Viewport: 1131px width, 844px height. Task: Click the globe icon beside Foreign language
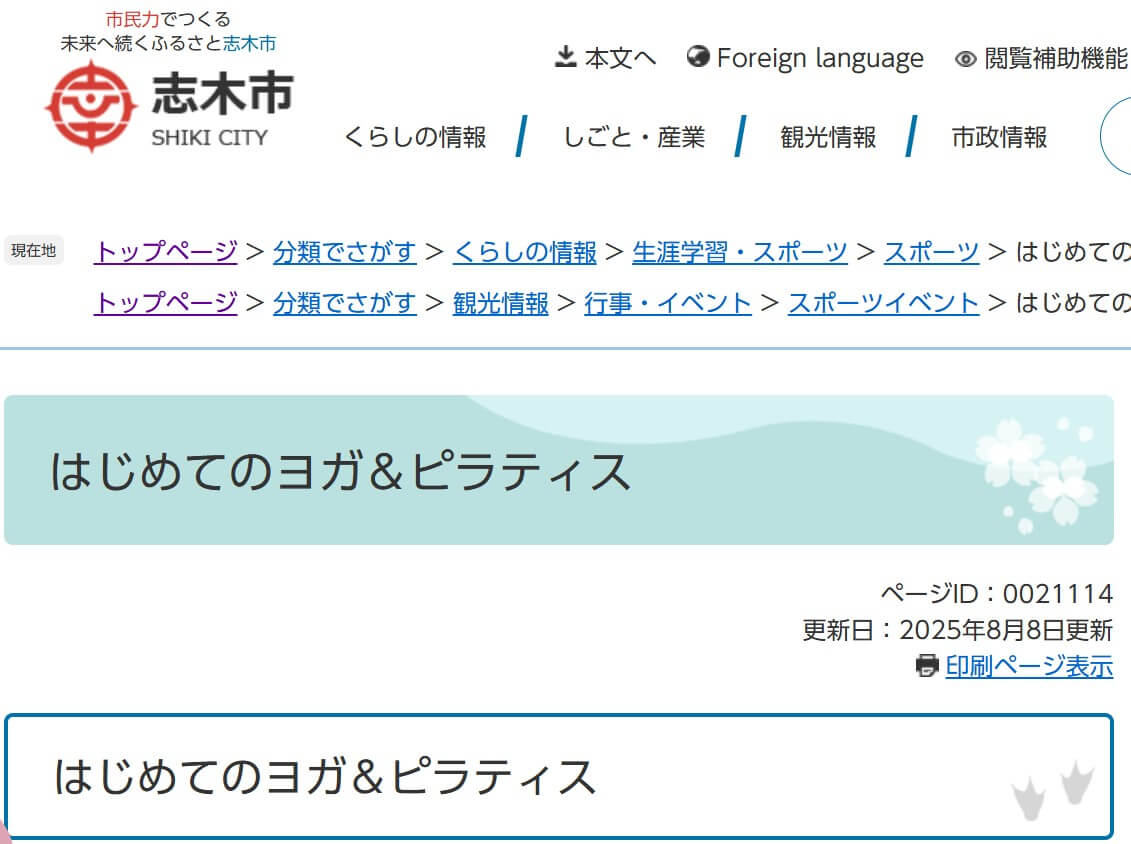(697, 56)
